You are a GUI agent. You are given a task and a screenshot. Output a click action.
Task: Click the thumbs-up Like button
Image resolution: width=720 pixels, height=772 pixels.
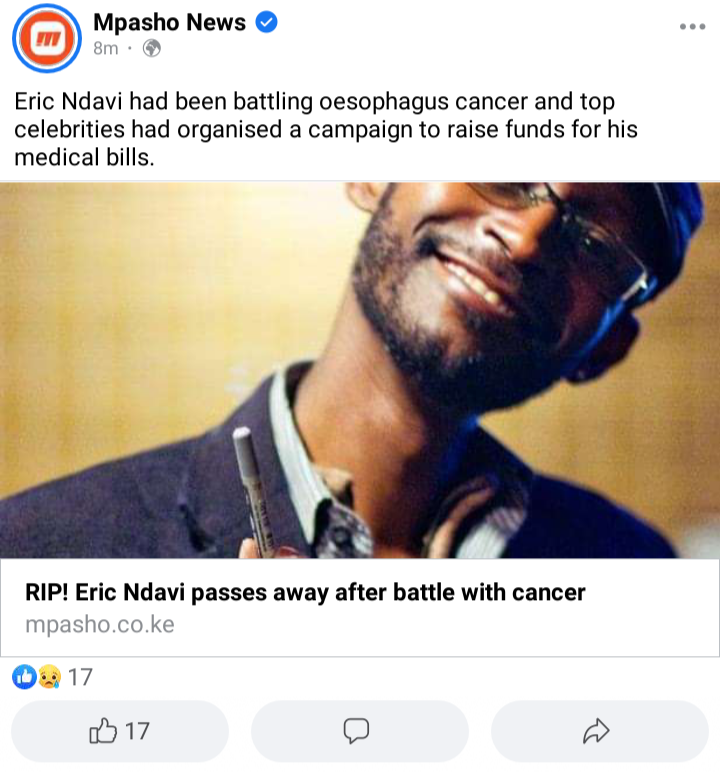coord(120,731)
